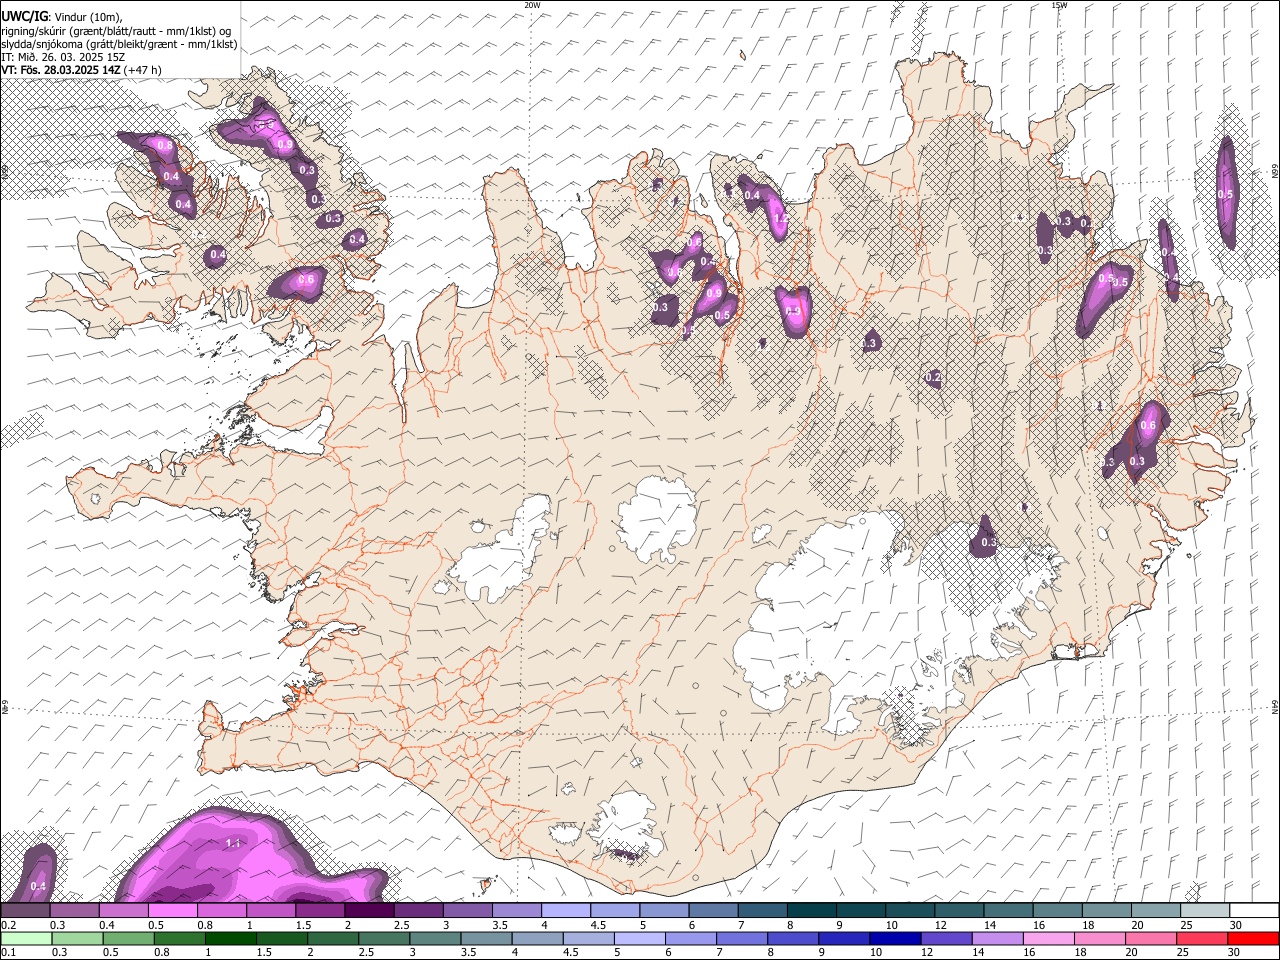This screenshot has width=1280, height=960.
Task: Pick the violet swatch labeled 12 in lower legend
Action: click(946, 938)
